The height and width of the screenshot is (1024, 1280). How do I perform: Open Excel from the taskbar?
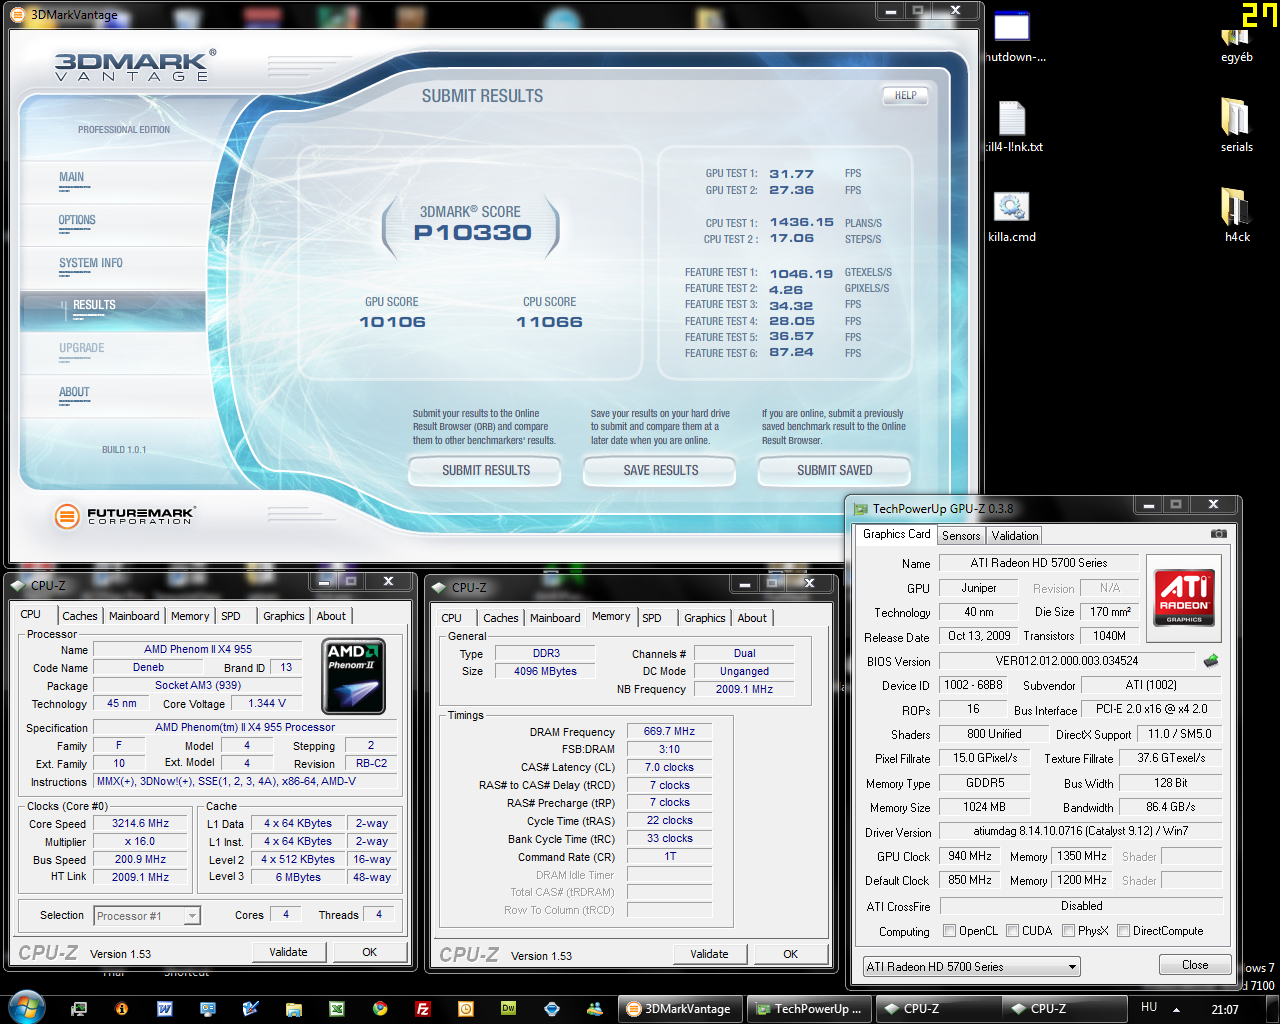tap(337, 1009)
